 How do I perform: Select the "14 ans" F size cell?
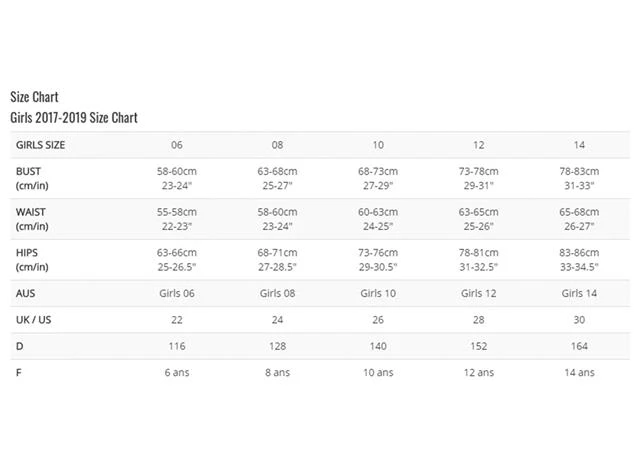(x=579, y=372)
